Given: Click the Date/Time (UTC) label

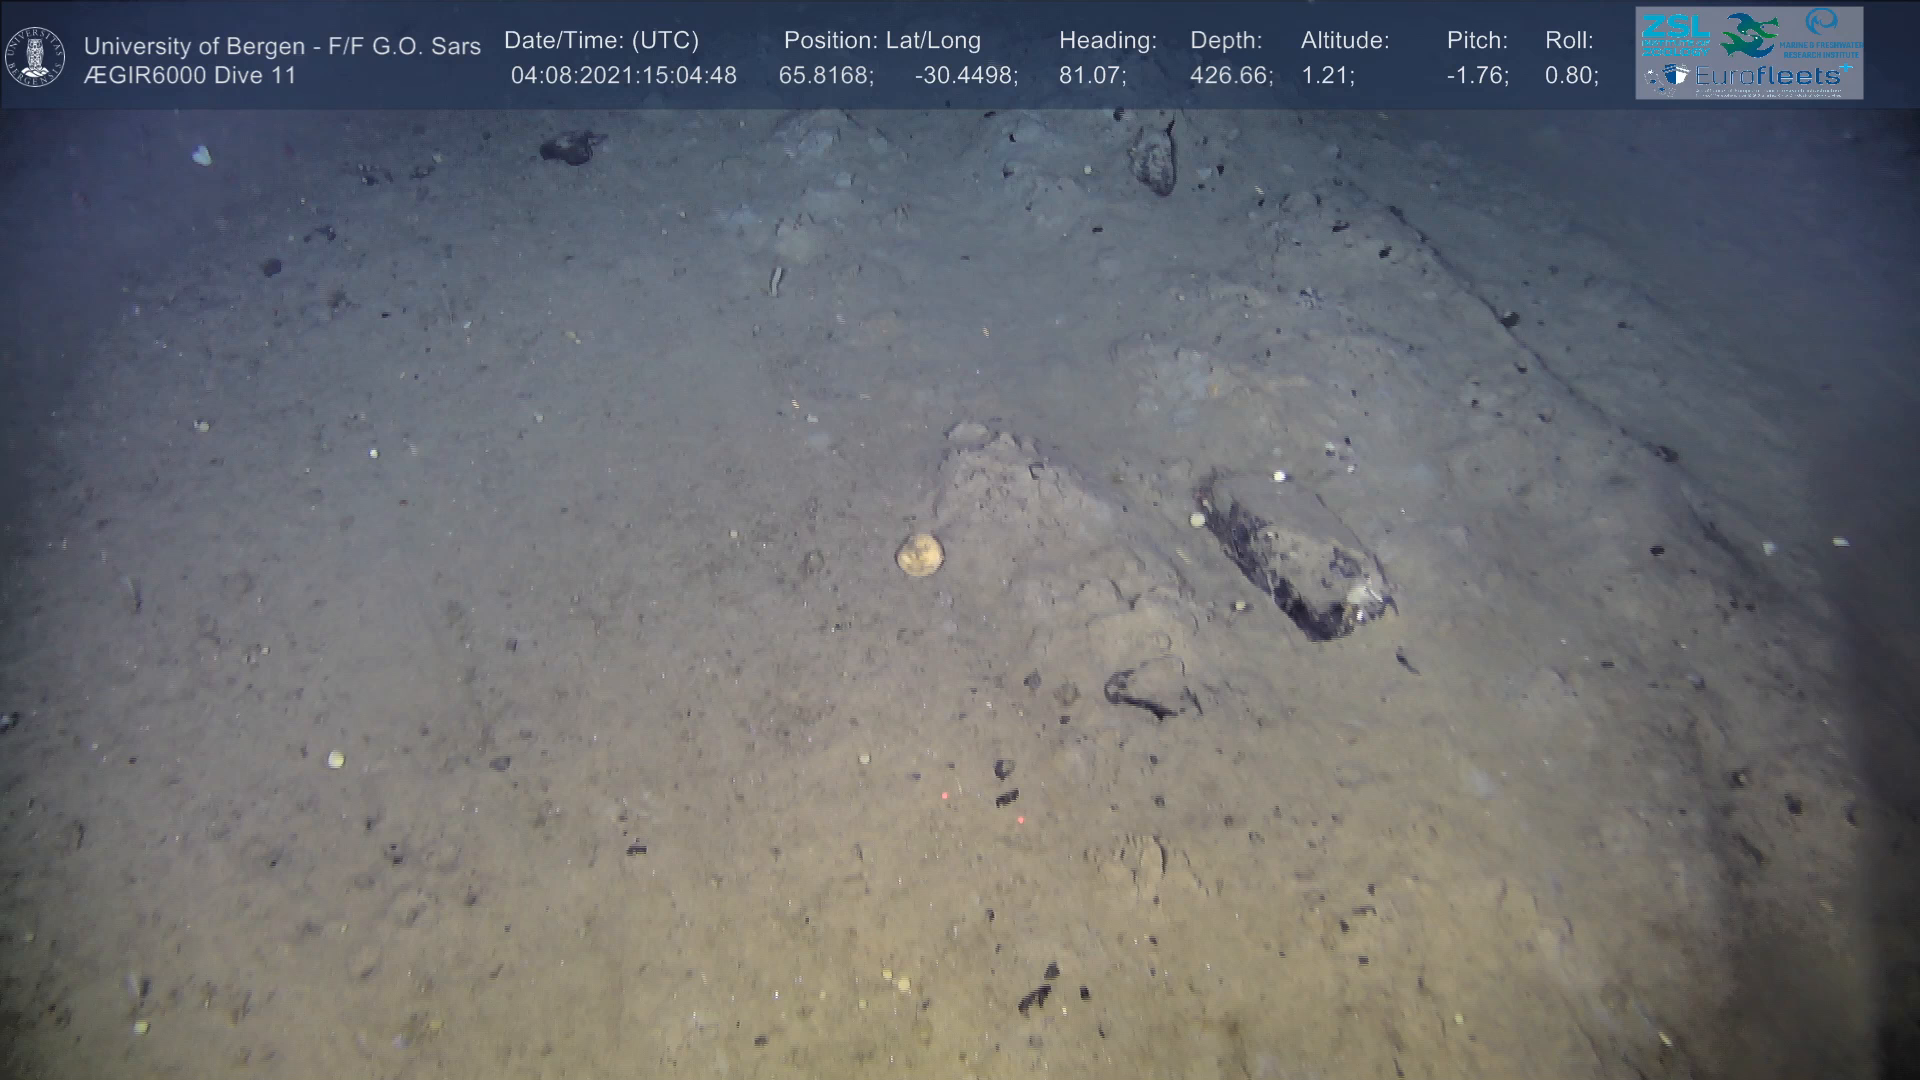Looking at the screenshot, I should [601, 41].
